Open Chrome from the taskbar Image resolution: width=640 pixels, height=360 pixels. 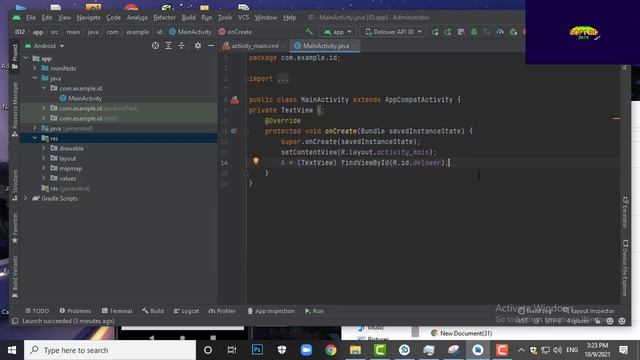(x=331, y=350)
